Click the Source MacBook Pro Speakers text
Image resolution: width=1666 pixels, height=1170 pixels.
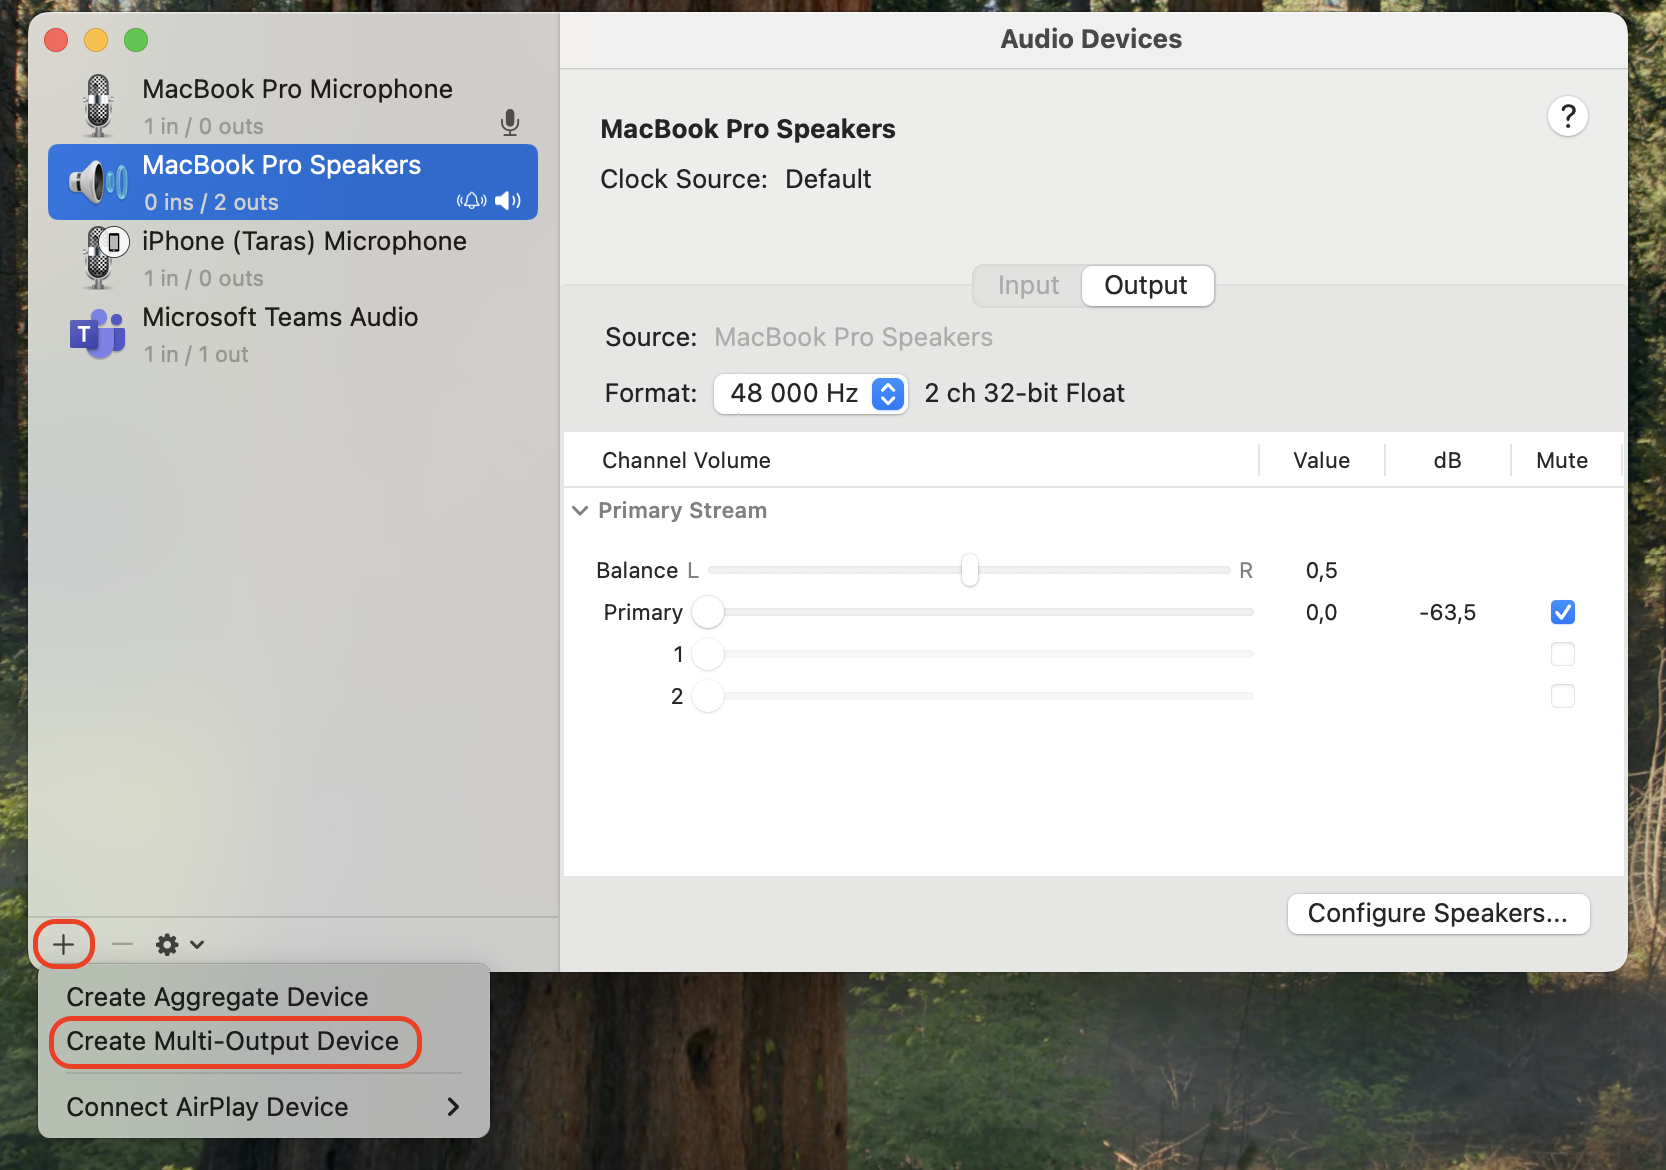point(853,338)
